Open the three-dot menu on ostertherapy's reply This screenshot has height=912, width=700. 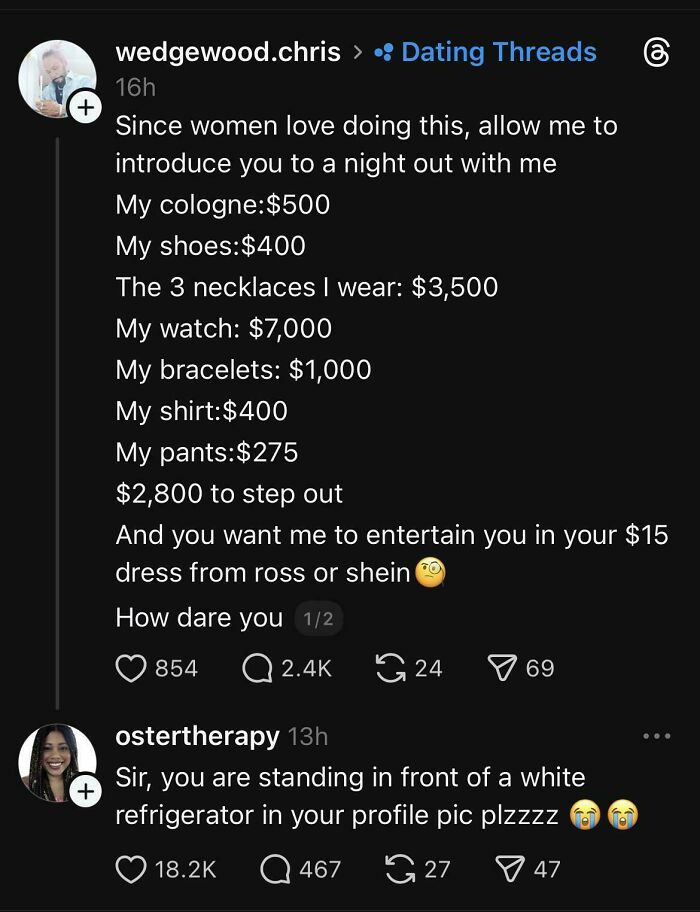click(x=657, y=736)
